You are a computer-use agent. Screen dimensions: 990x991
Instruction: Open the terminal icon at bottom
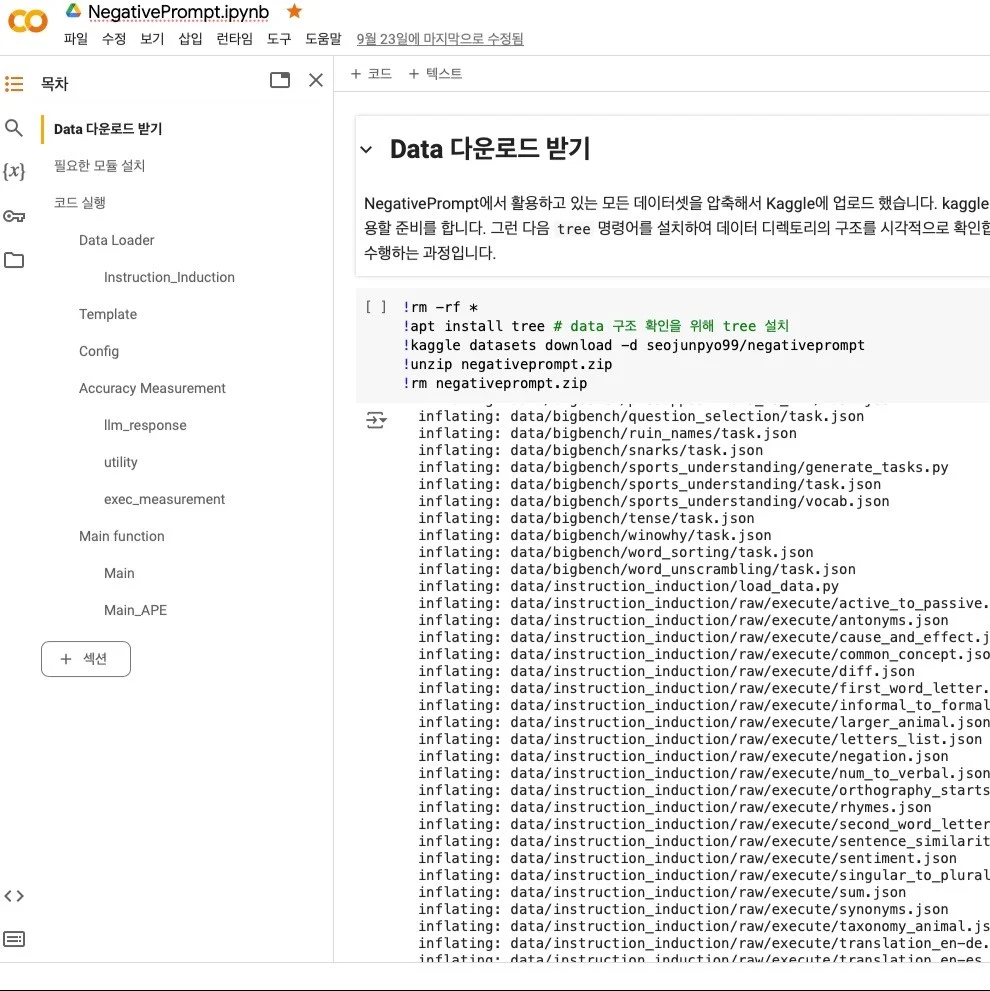pos(14,939)
